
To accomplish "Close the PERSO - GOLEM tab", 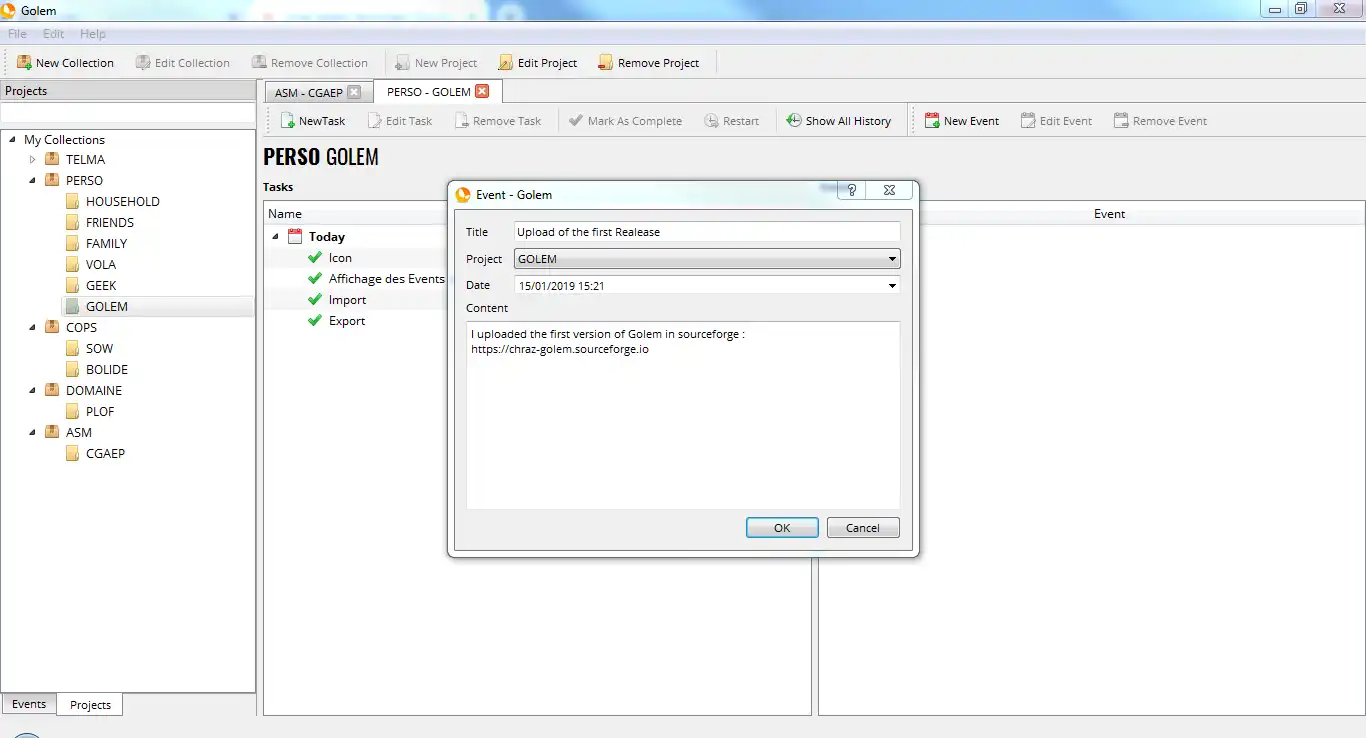I will [x=482, y=91].
